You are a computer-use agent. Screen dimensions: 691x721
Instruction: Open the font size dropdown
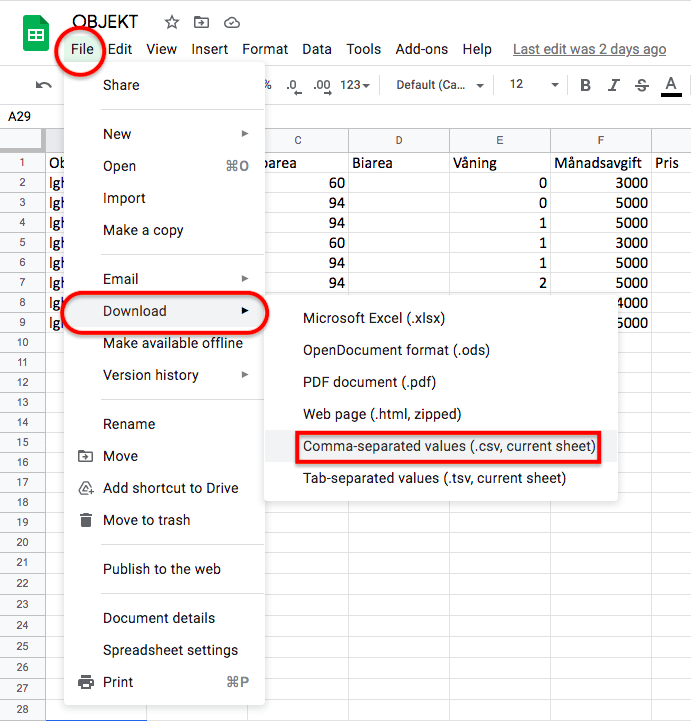(529, 85)
